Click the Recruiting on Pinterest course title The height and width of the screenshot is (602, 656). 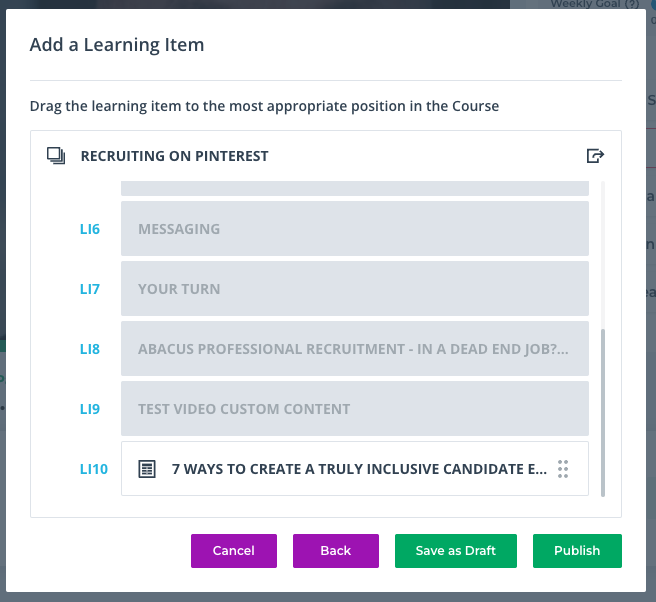pyautogui.click(x=174, y=156)
